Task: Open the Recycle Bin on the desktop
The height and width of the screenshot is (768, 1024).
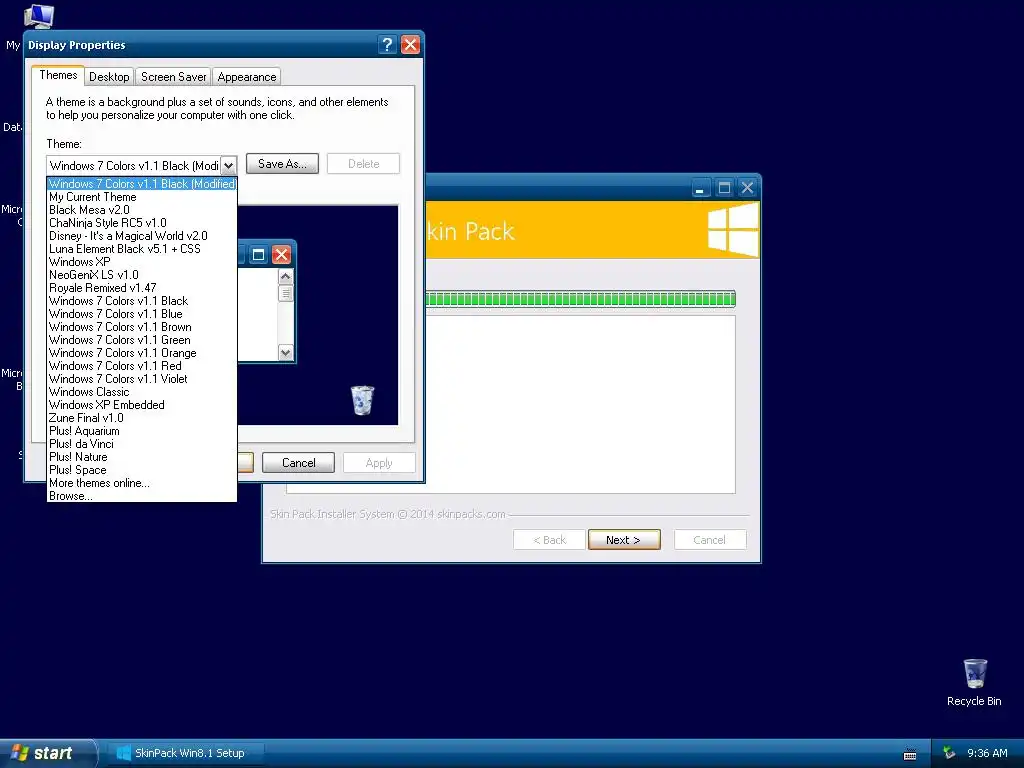Action: 974,682
